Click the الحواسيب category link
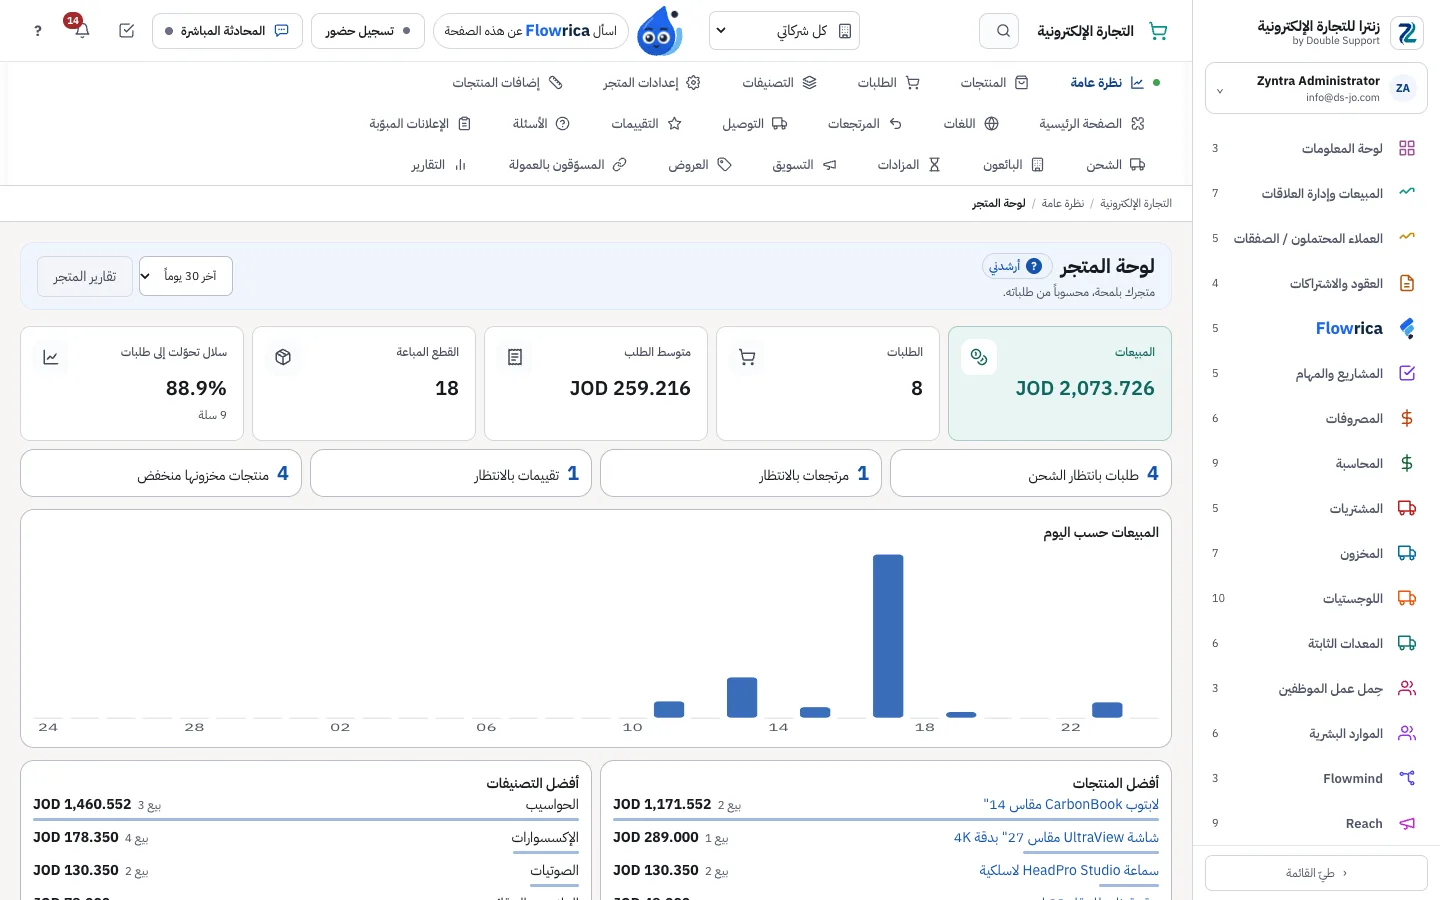1440x900 pixels. (552, 804)
